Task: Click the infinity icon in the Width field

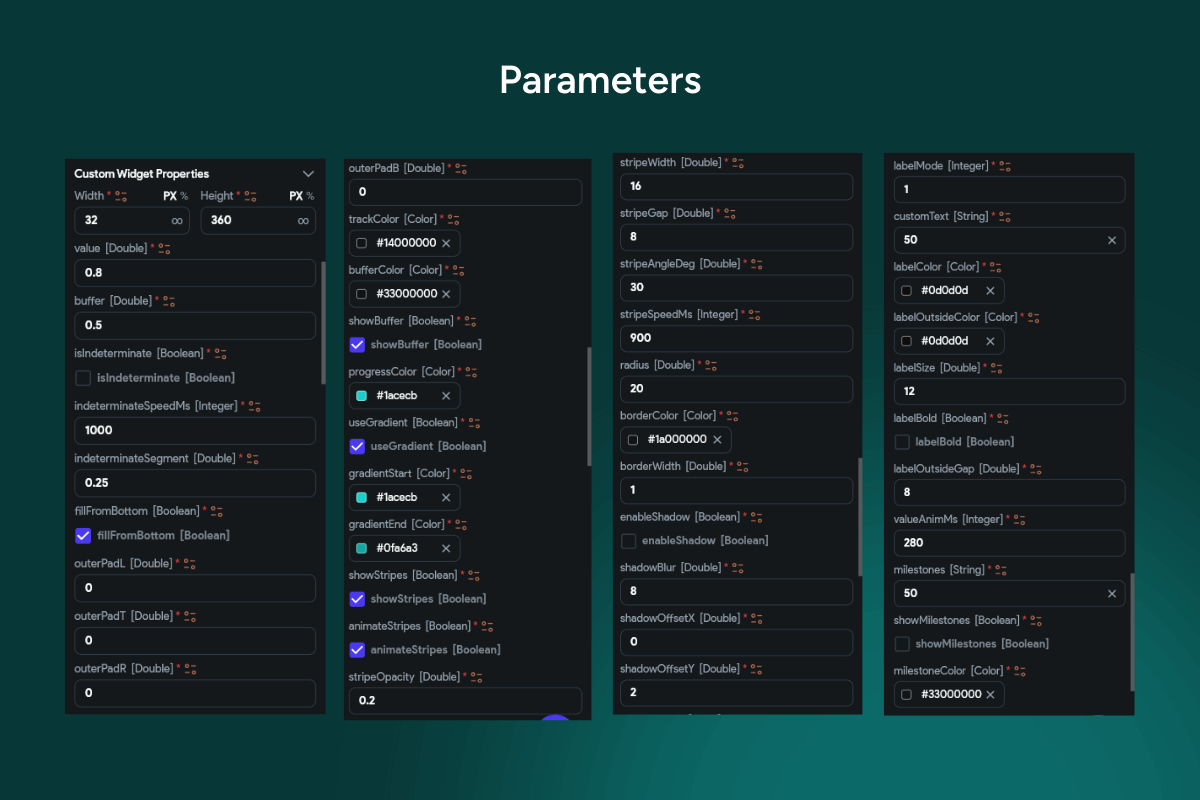Action: [177, 220]
